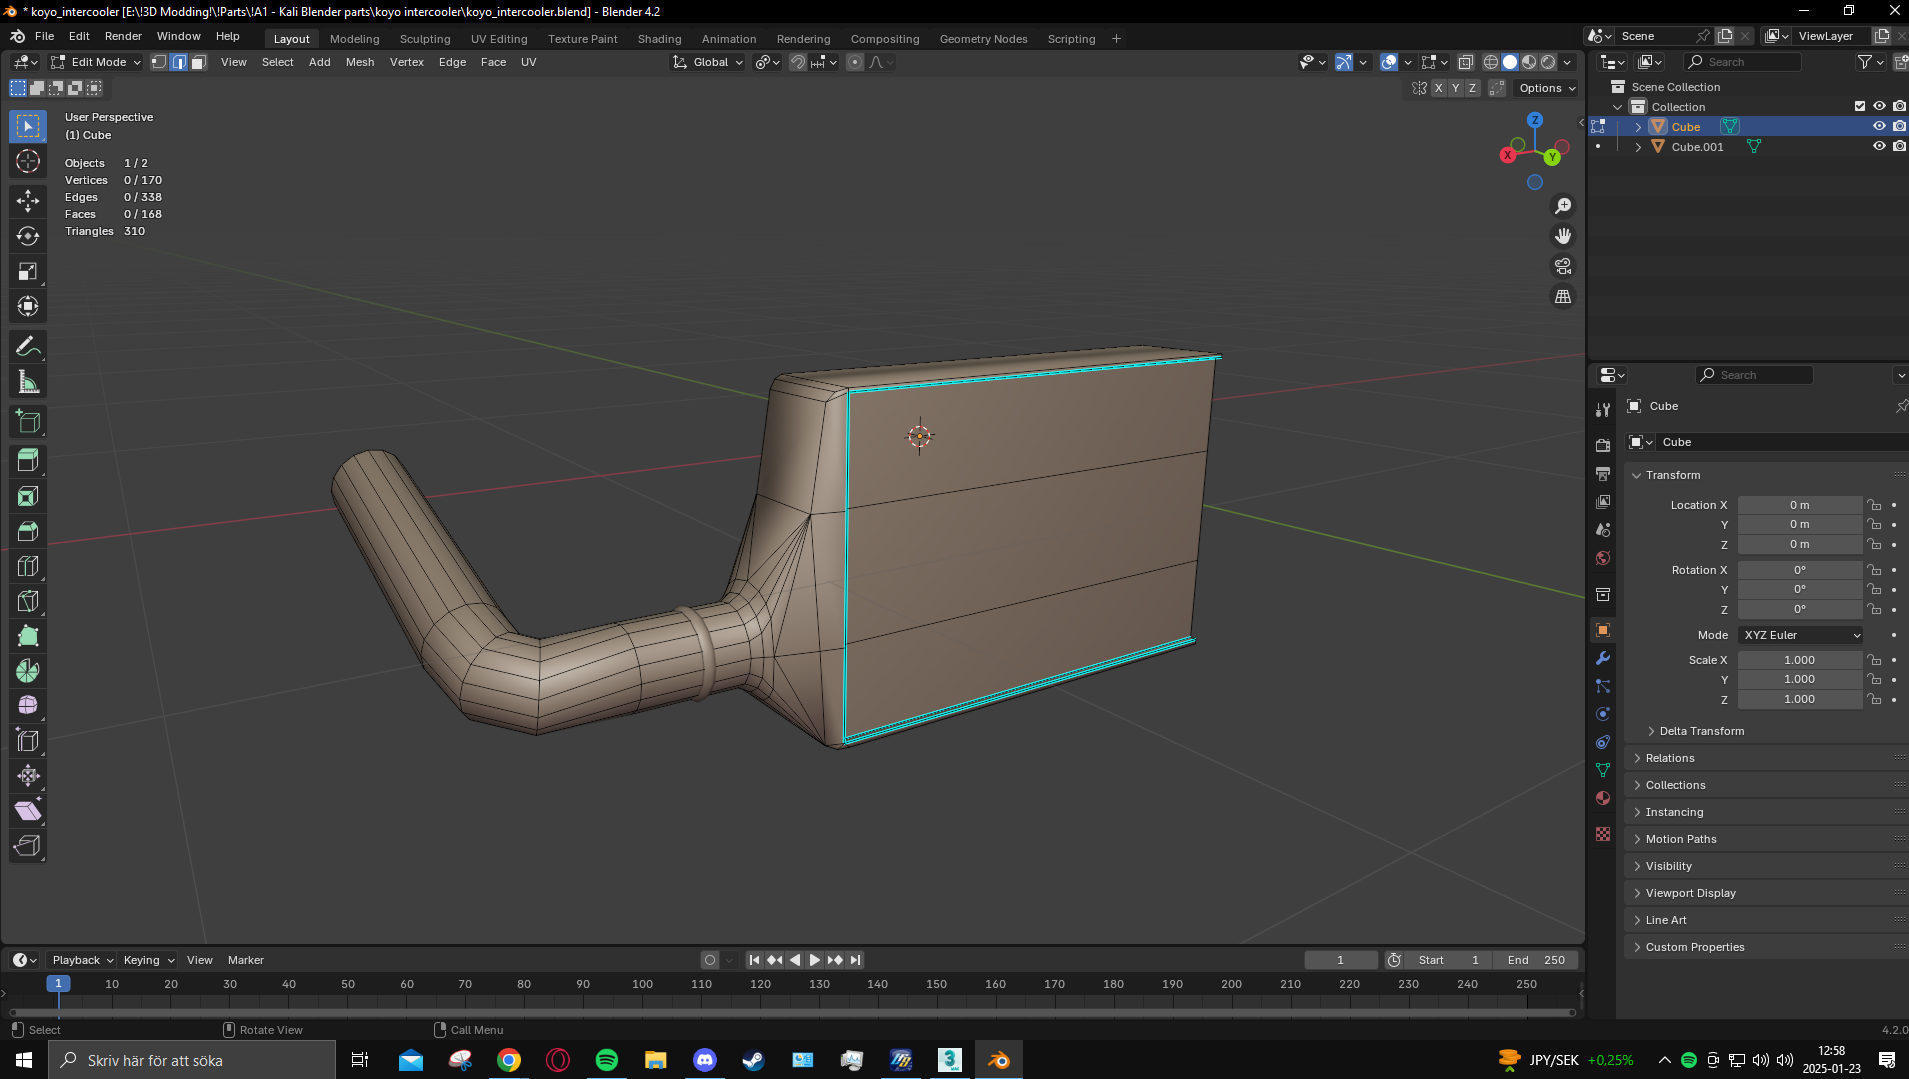
Task: Click the Spotify icon in taskbar
Action: [607, 1060]
